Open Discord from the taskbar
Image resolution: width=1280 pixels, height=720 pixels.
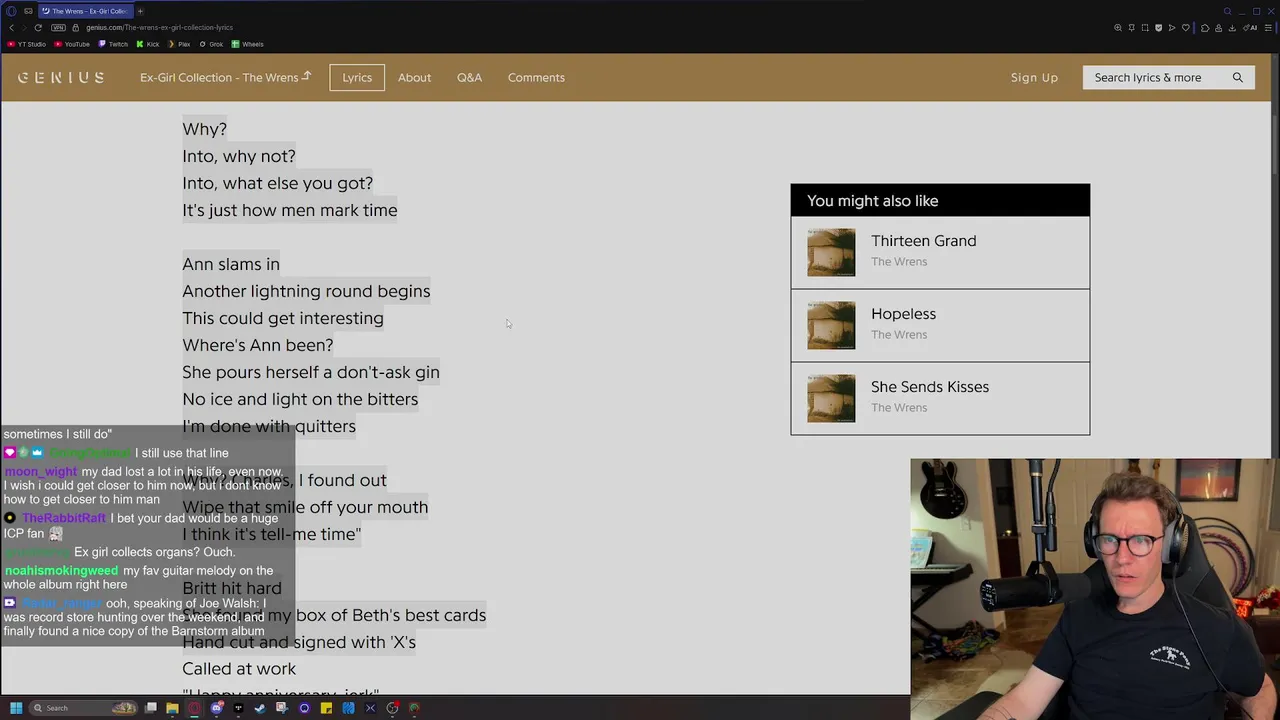[x=217, y=708]
